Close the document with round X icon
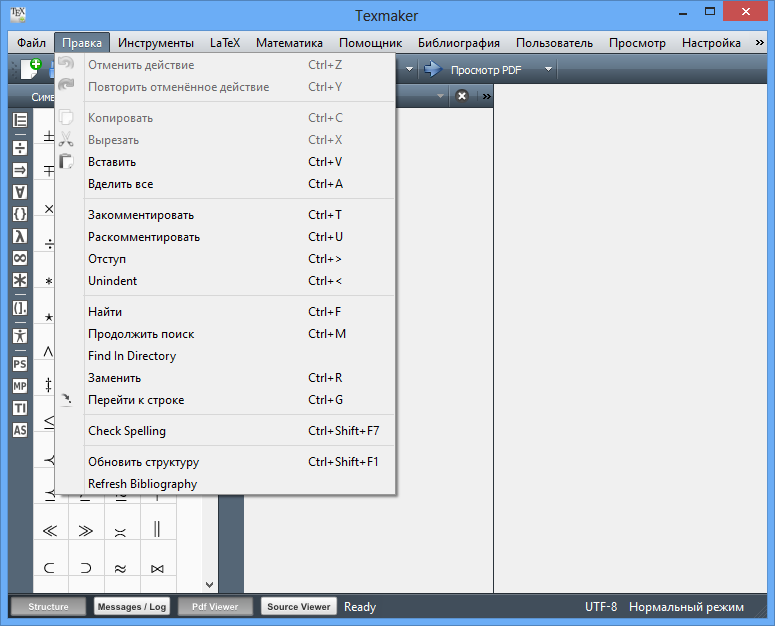The width and height of the screenshot is (775, 626). pos(462,96)
